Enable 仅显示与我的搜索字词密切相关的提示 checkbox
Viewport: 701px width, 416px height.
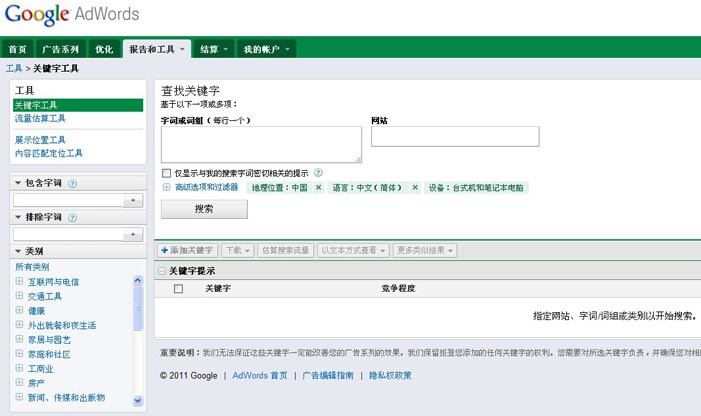167,173
